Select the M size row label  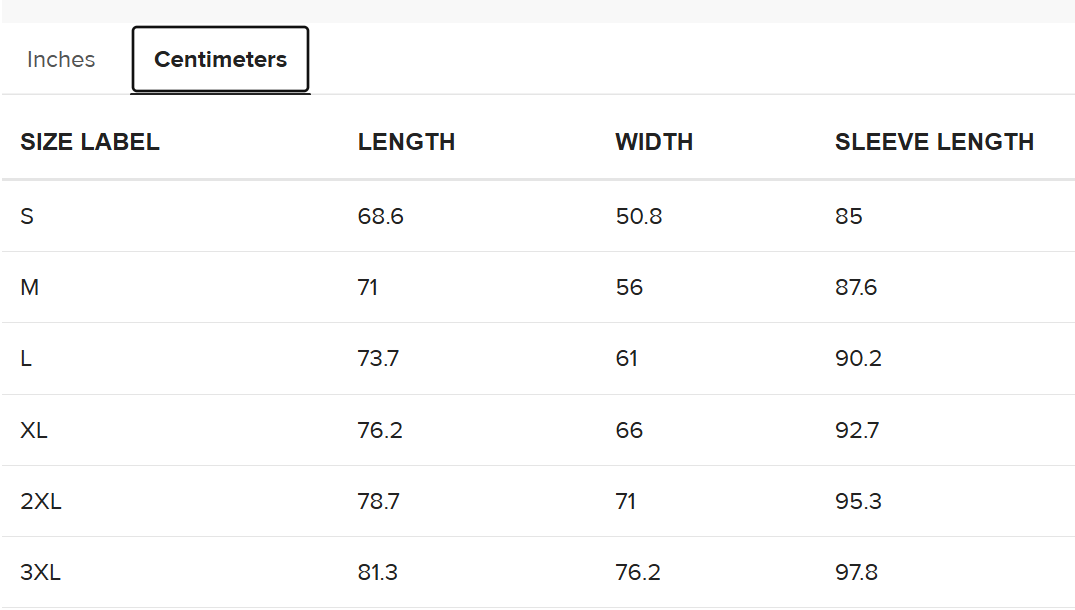29,287
